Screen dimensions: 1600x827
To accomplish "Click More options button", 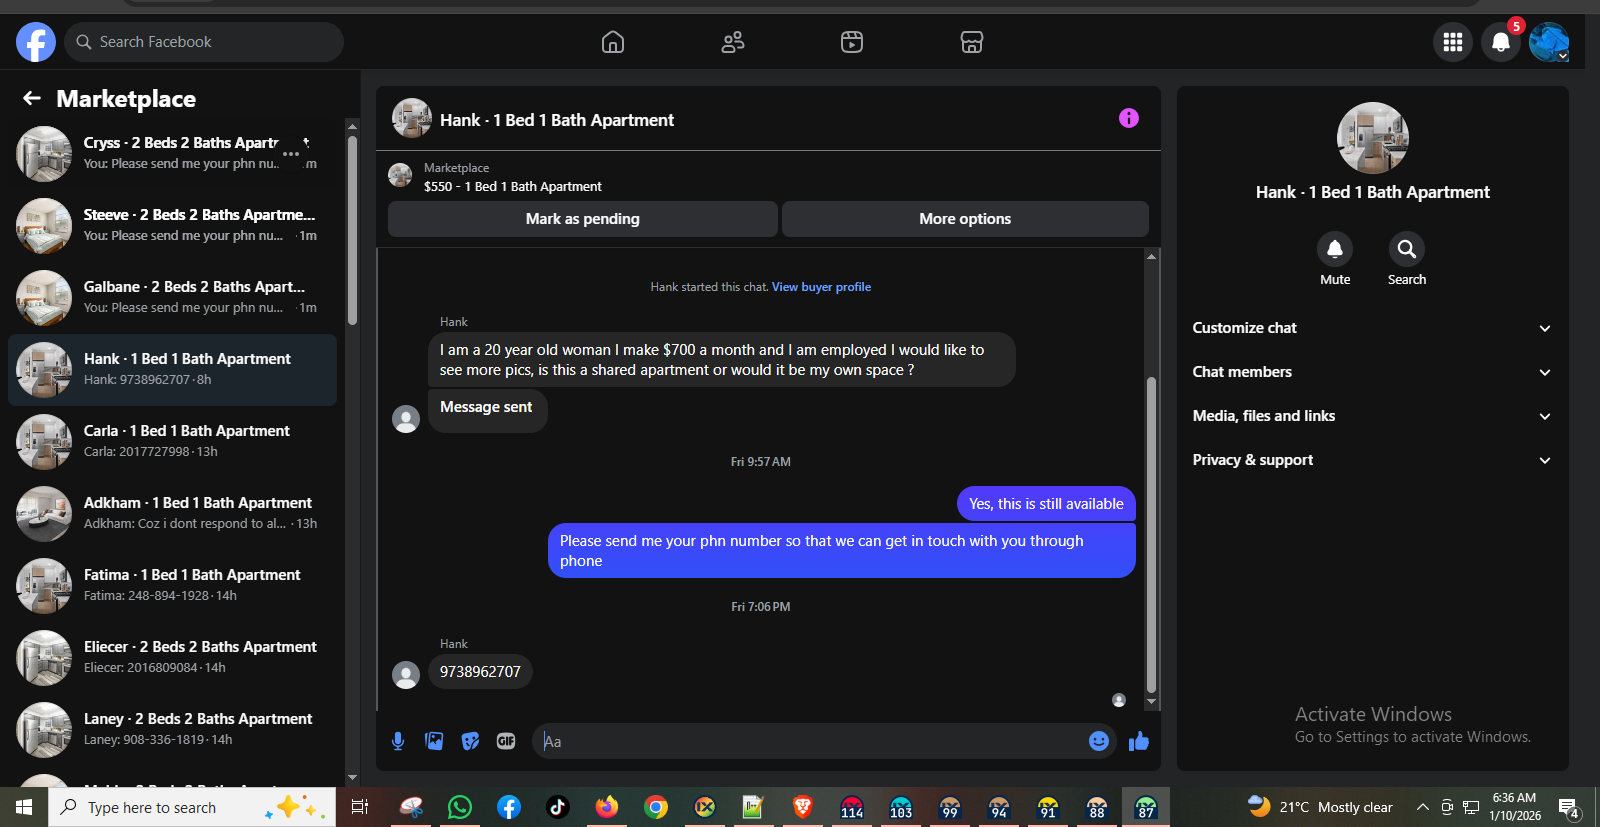I will tap(965, 219).
